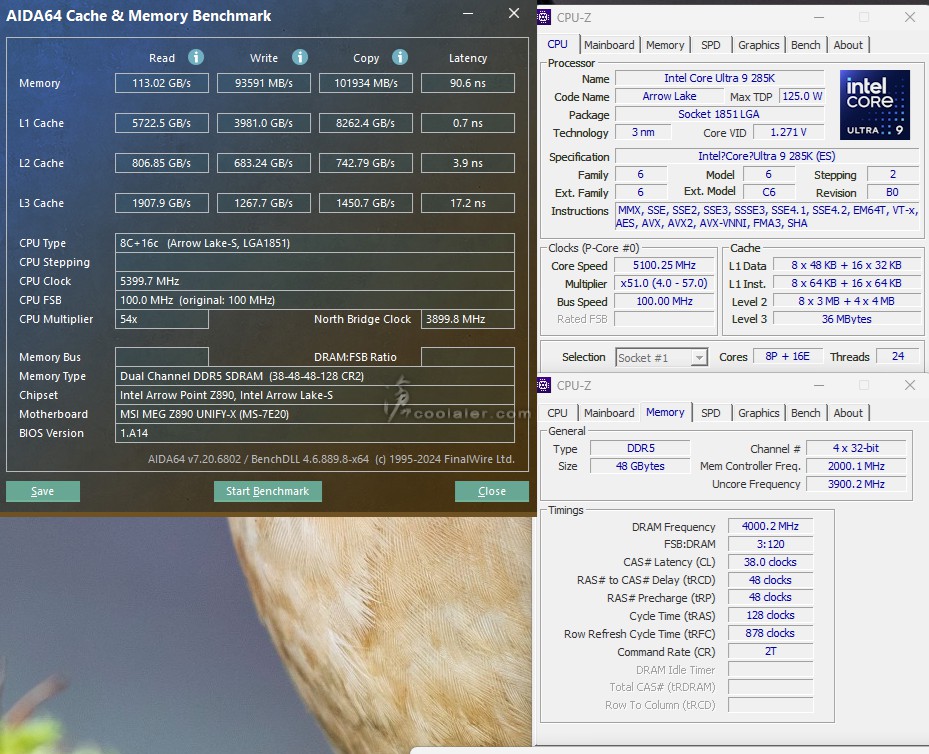Click L2 Cache Write value 683.24 GB/s
The image size is (929, 754).
click(x=264, y=163)
